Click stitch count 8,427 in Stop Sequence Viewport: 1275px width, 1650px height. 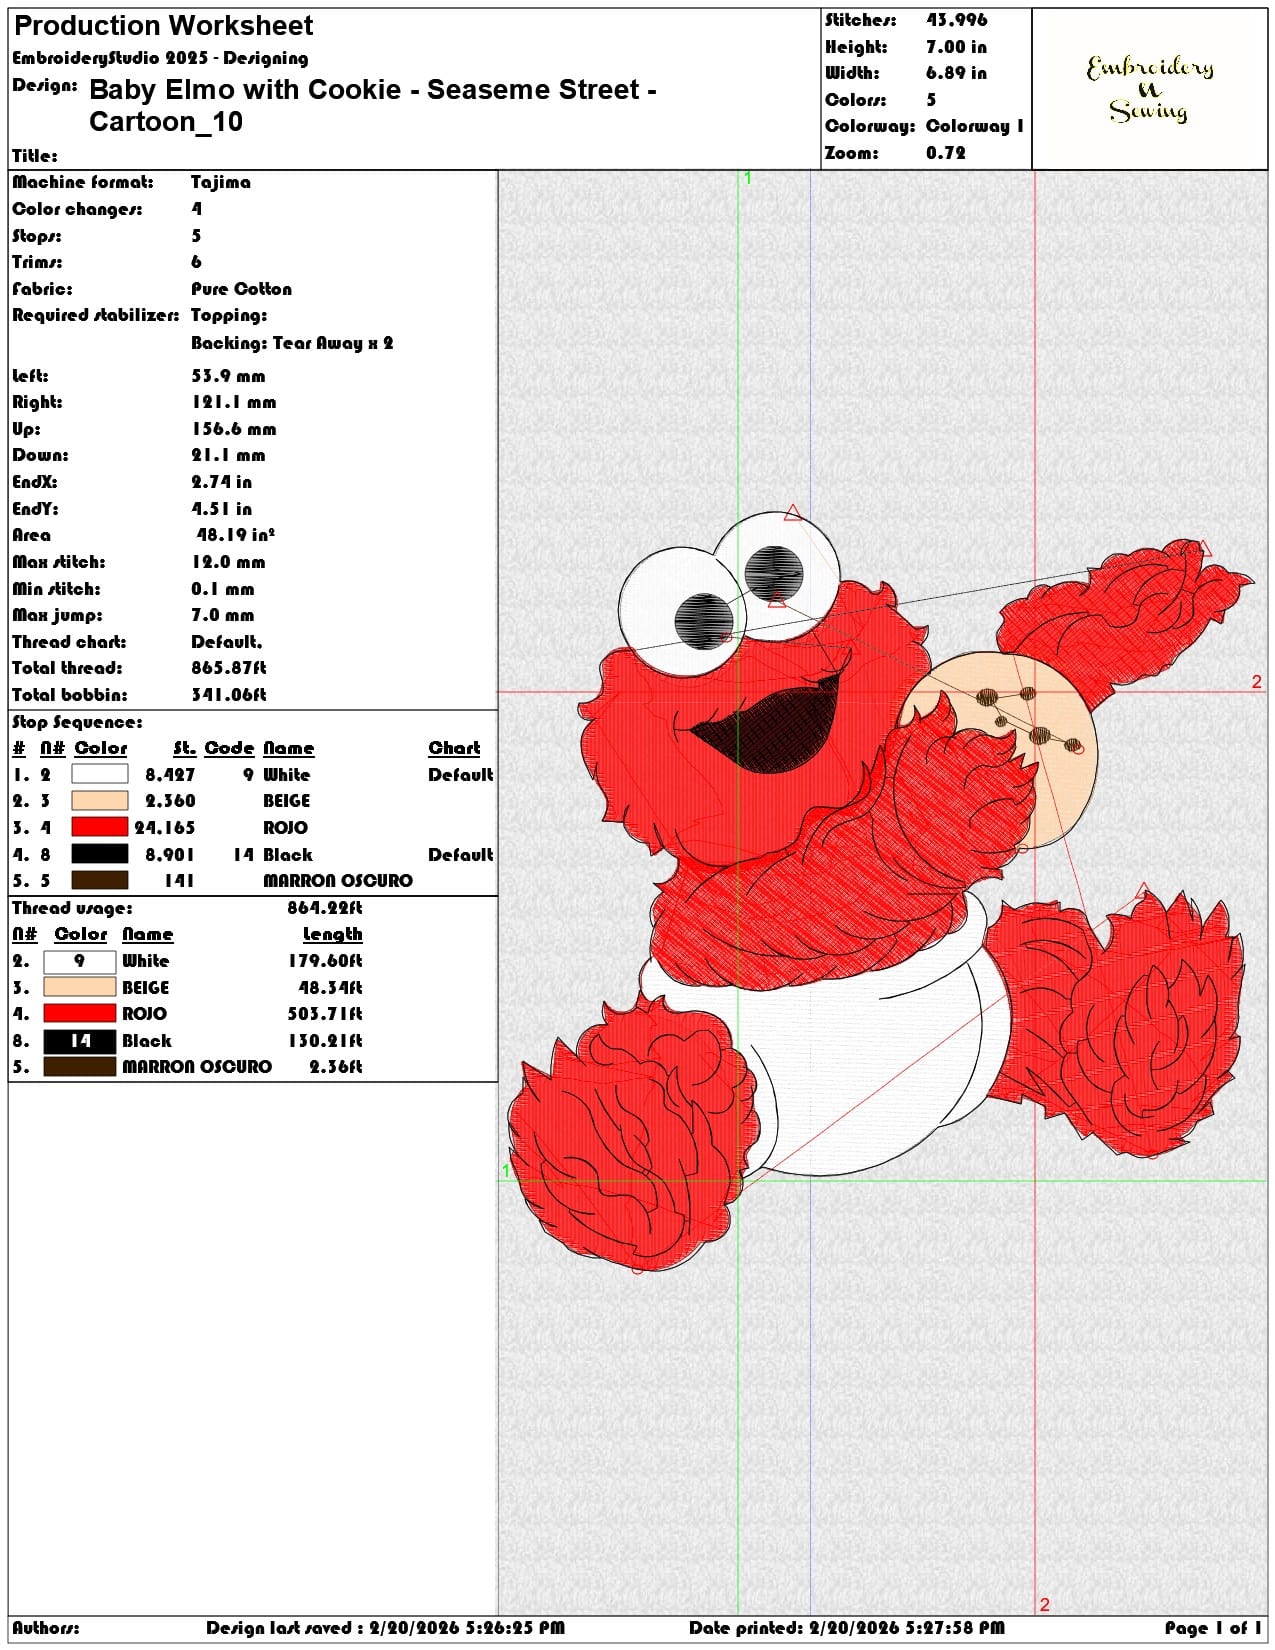(170, 774)
